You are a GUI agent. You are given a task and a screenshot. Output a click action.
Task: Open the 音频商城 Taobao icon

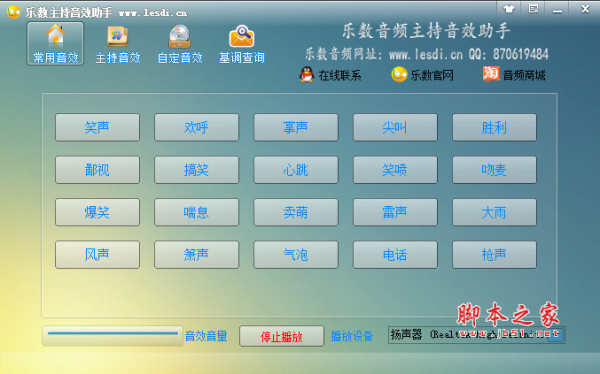491,74
